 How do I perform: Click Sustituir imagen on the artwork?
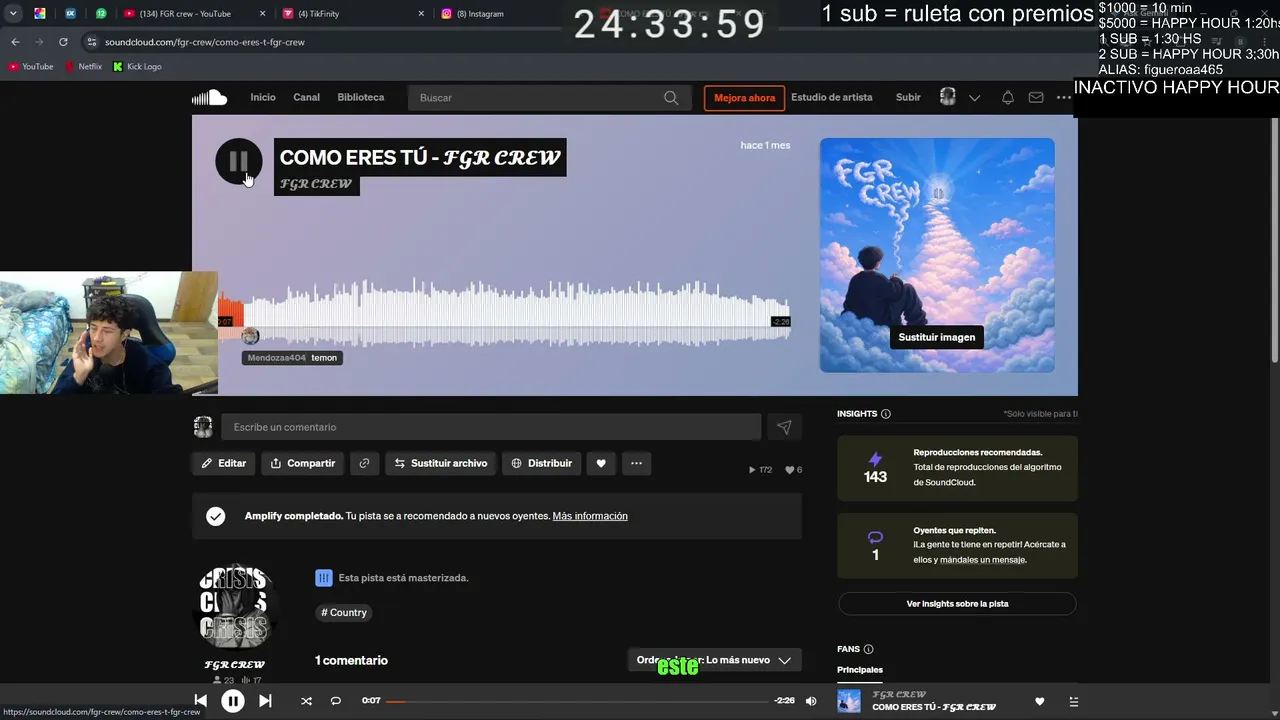coord(937,337)
